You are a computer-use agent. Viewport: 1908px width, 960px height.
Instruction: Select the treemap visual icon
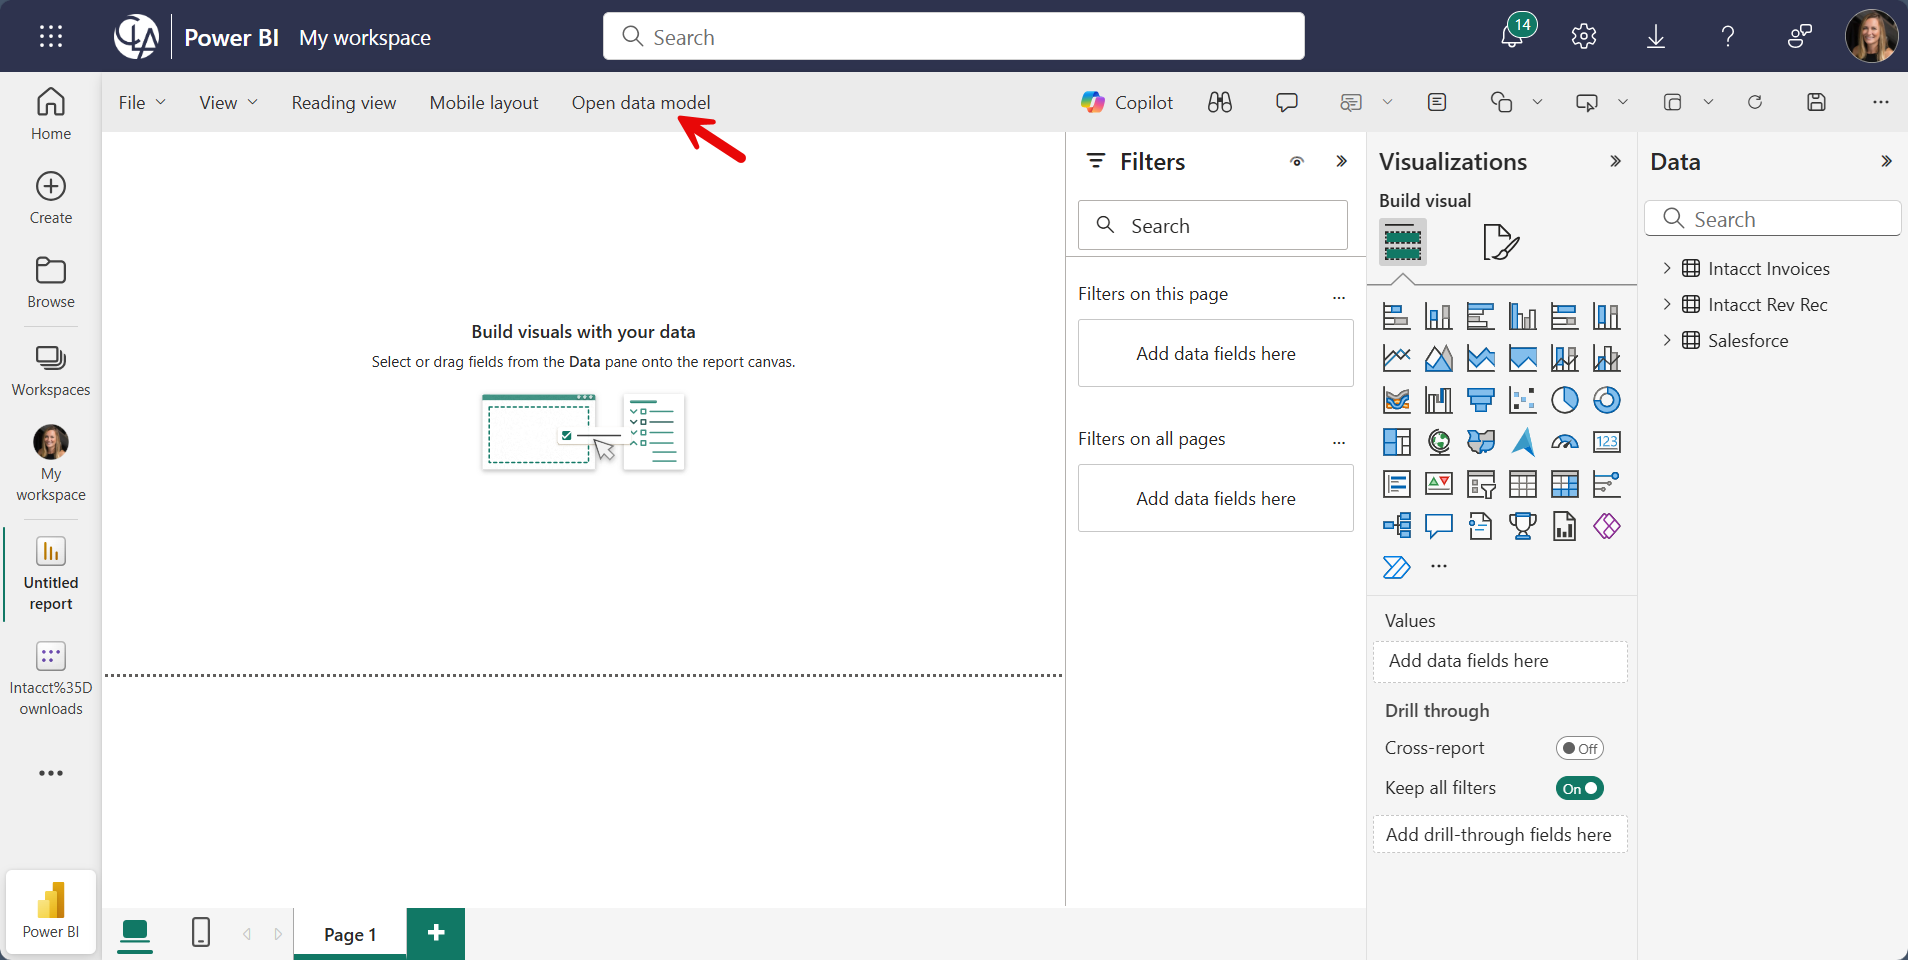[x=1396, y=442]
